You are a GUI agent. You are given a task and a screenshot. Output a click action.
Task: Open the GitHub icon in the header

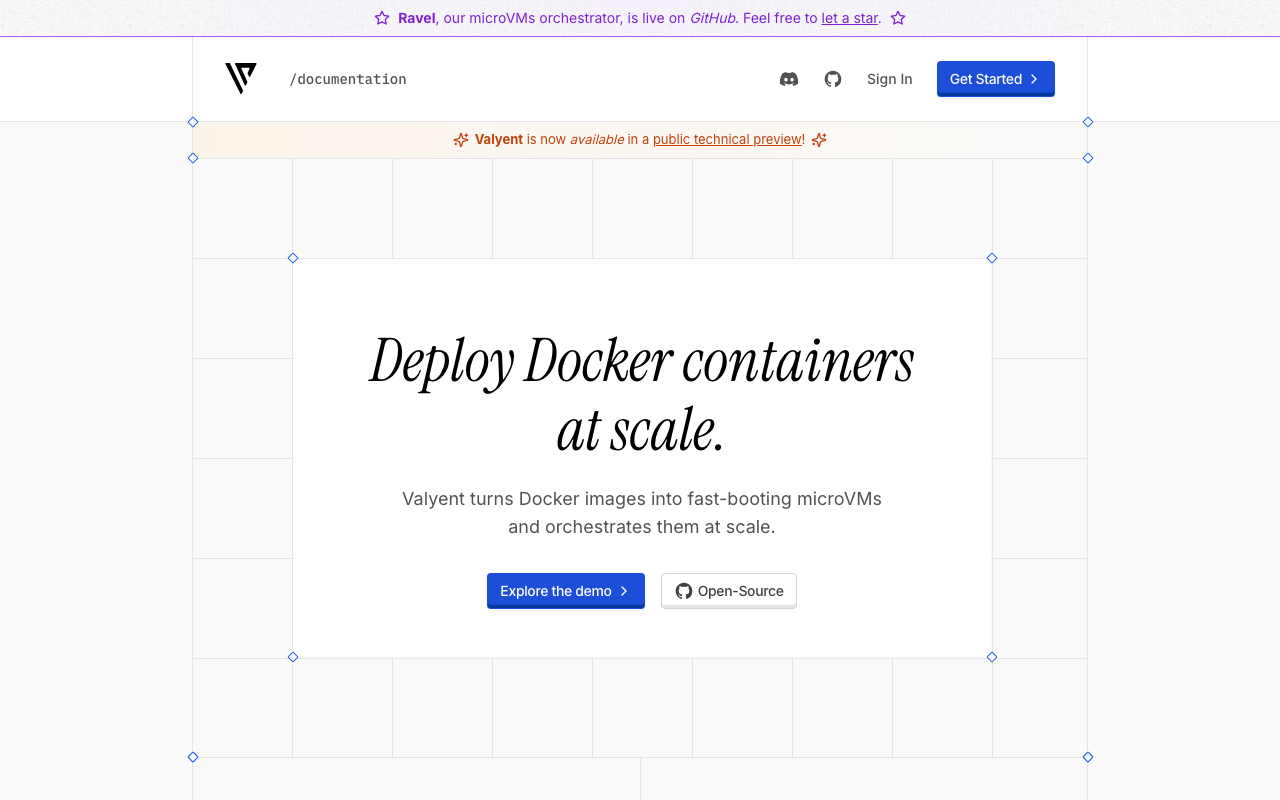coord(833,79)
